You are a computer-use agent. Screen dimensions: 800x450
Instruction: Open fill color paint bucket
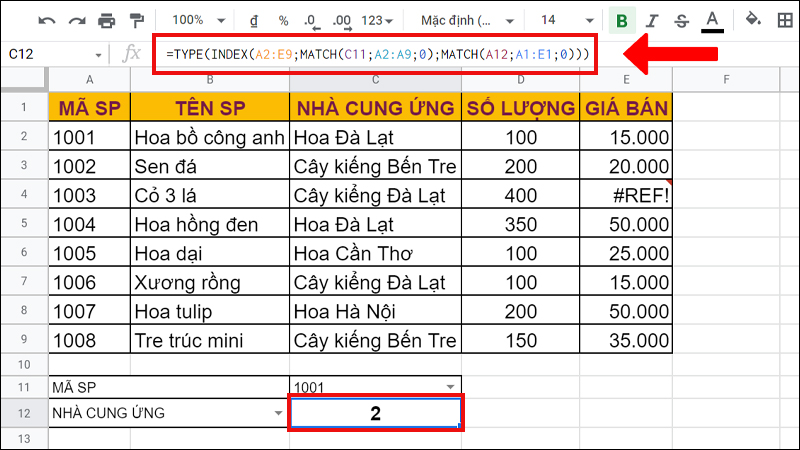(754, 19)
